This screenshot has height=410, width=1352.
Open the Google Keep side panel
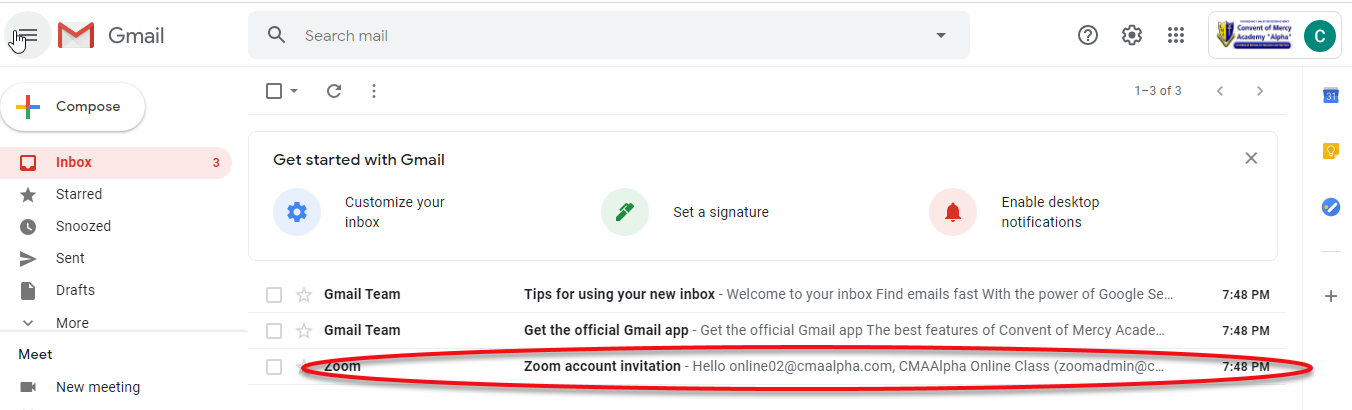(x=1331, y=151)
